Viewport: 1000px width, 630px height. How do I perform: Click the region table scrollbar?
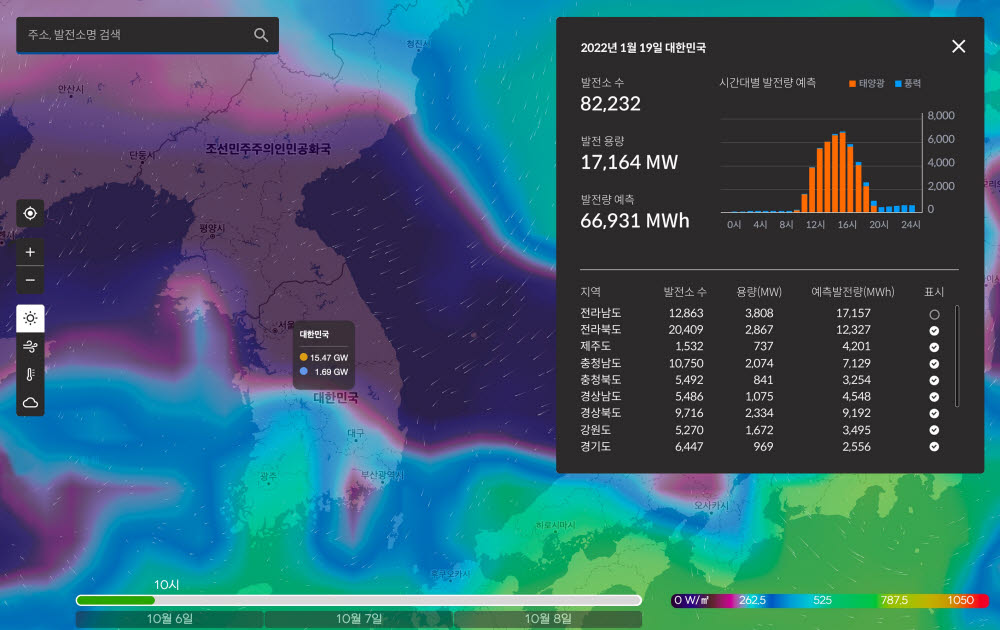click(957, 356)
